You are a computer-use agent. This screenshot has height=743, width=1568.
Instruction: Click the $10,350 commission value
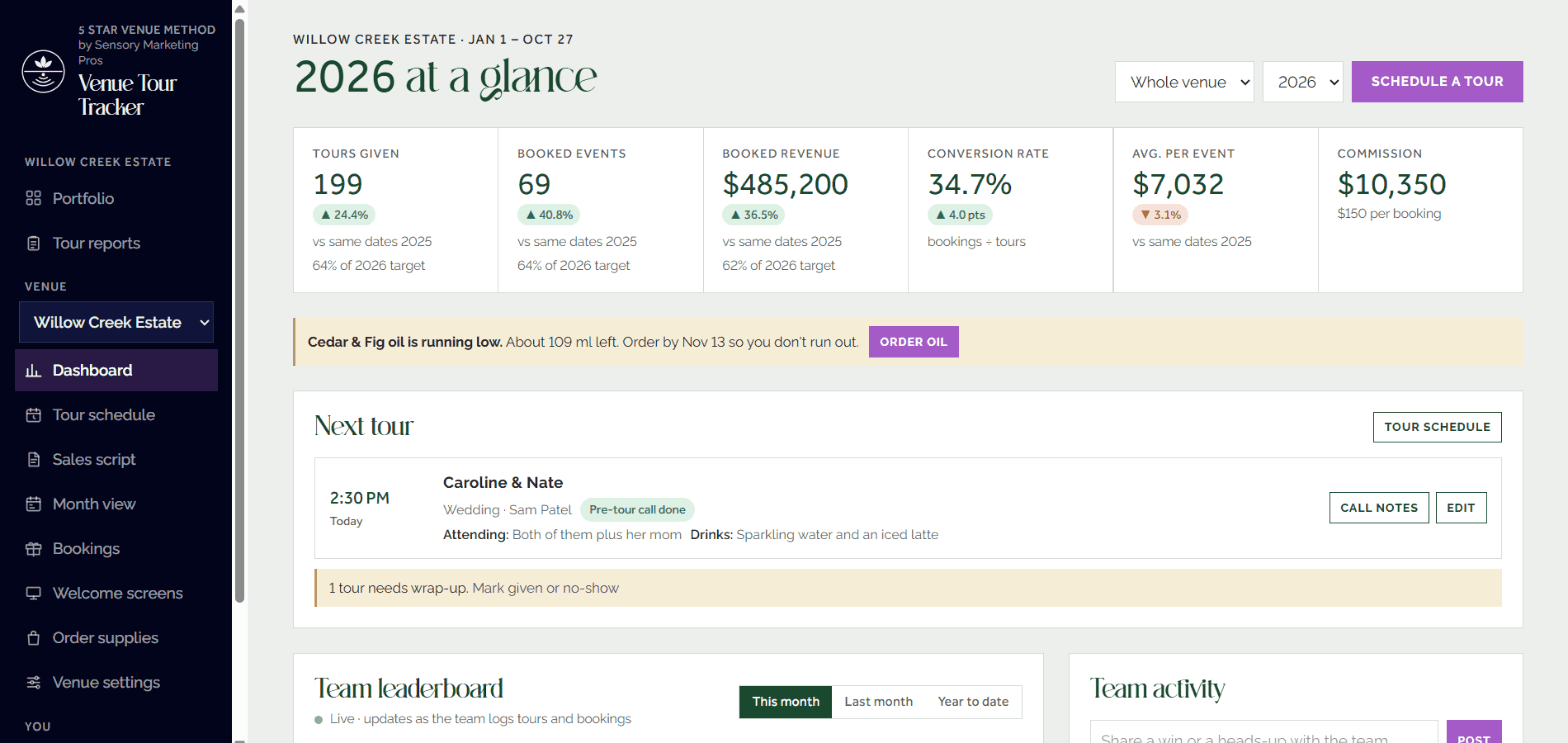pos(1392,184)
